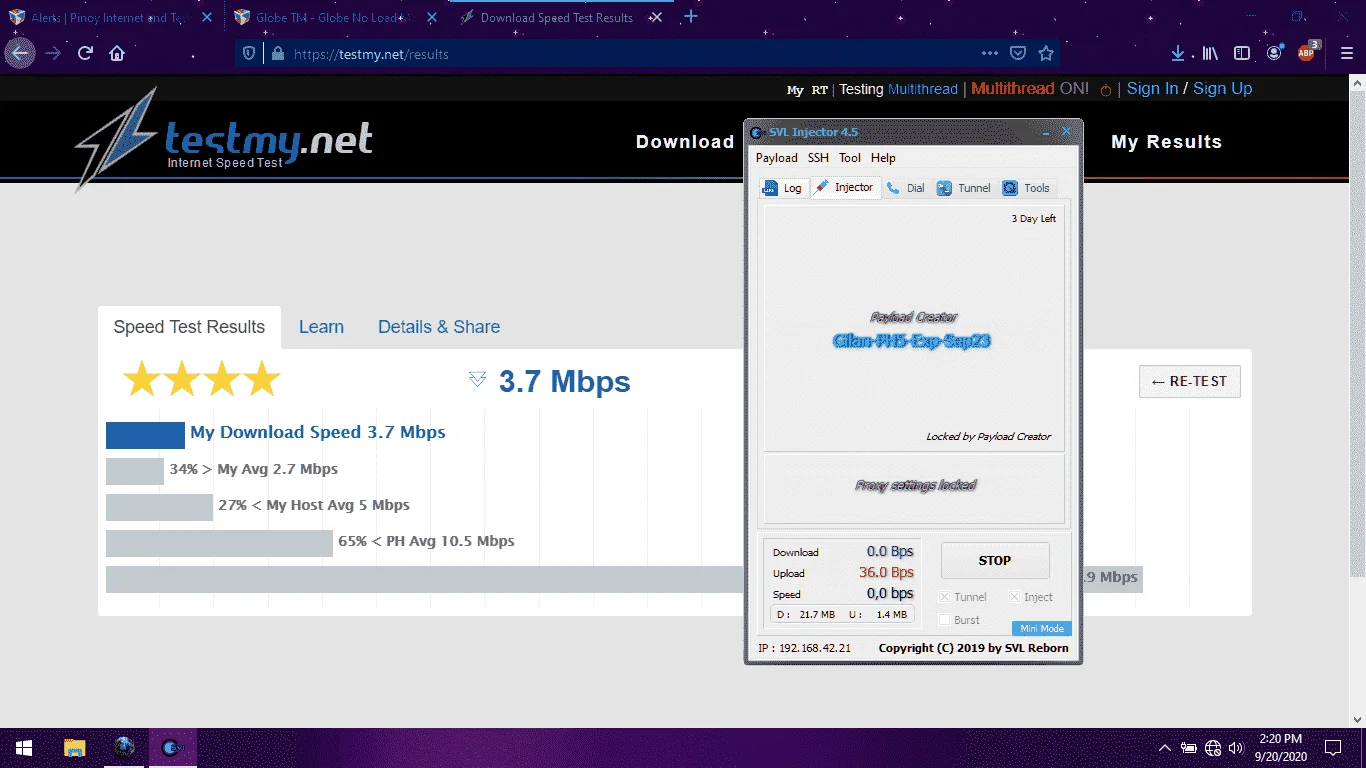Enable the Burst checkbox

[x=945, y=620]
